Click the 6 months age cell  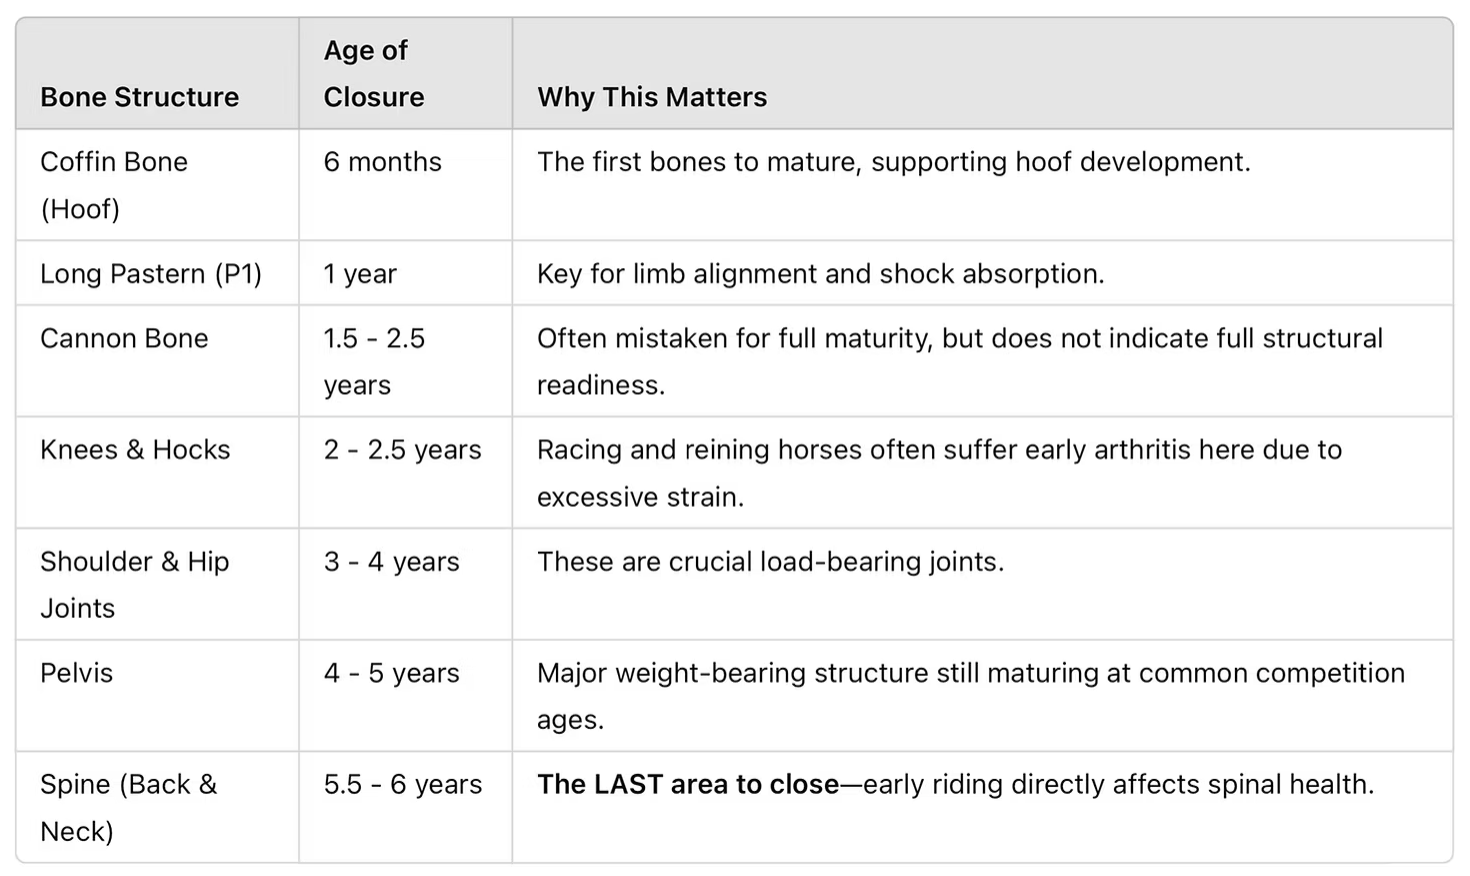(382, 162)
